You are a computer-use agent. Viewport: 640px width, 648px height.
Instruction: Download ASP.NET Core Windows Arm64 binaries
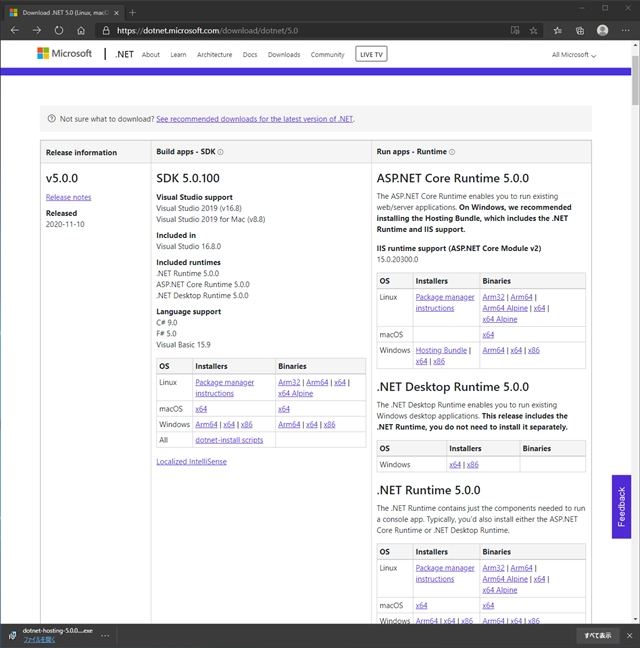493,350
